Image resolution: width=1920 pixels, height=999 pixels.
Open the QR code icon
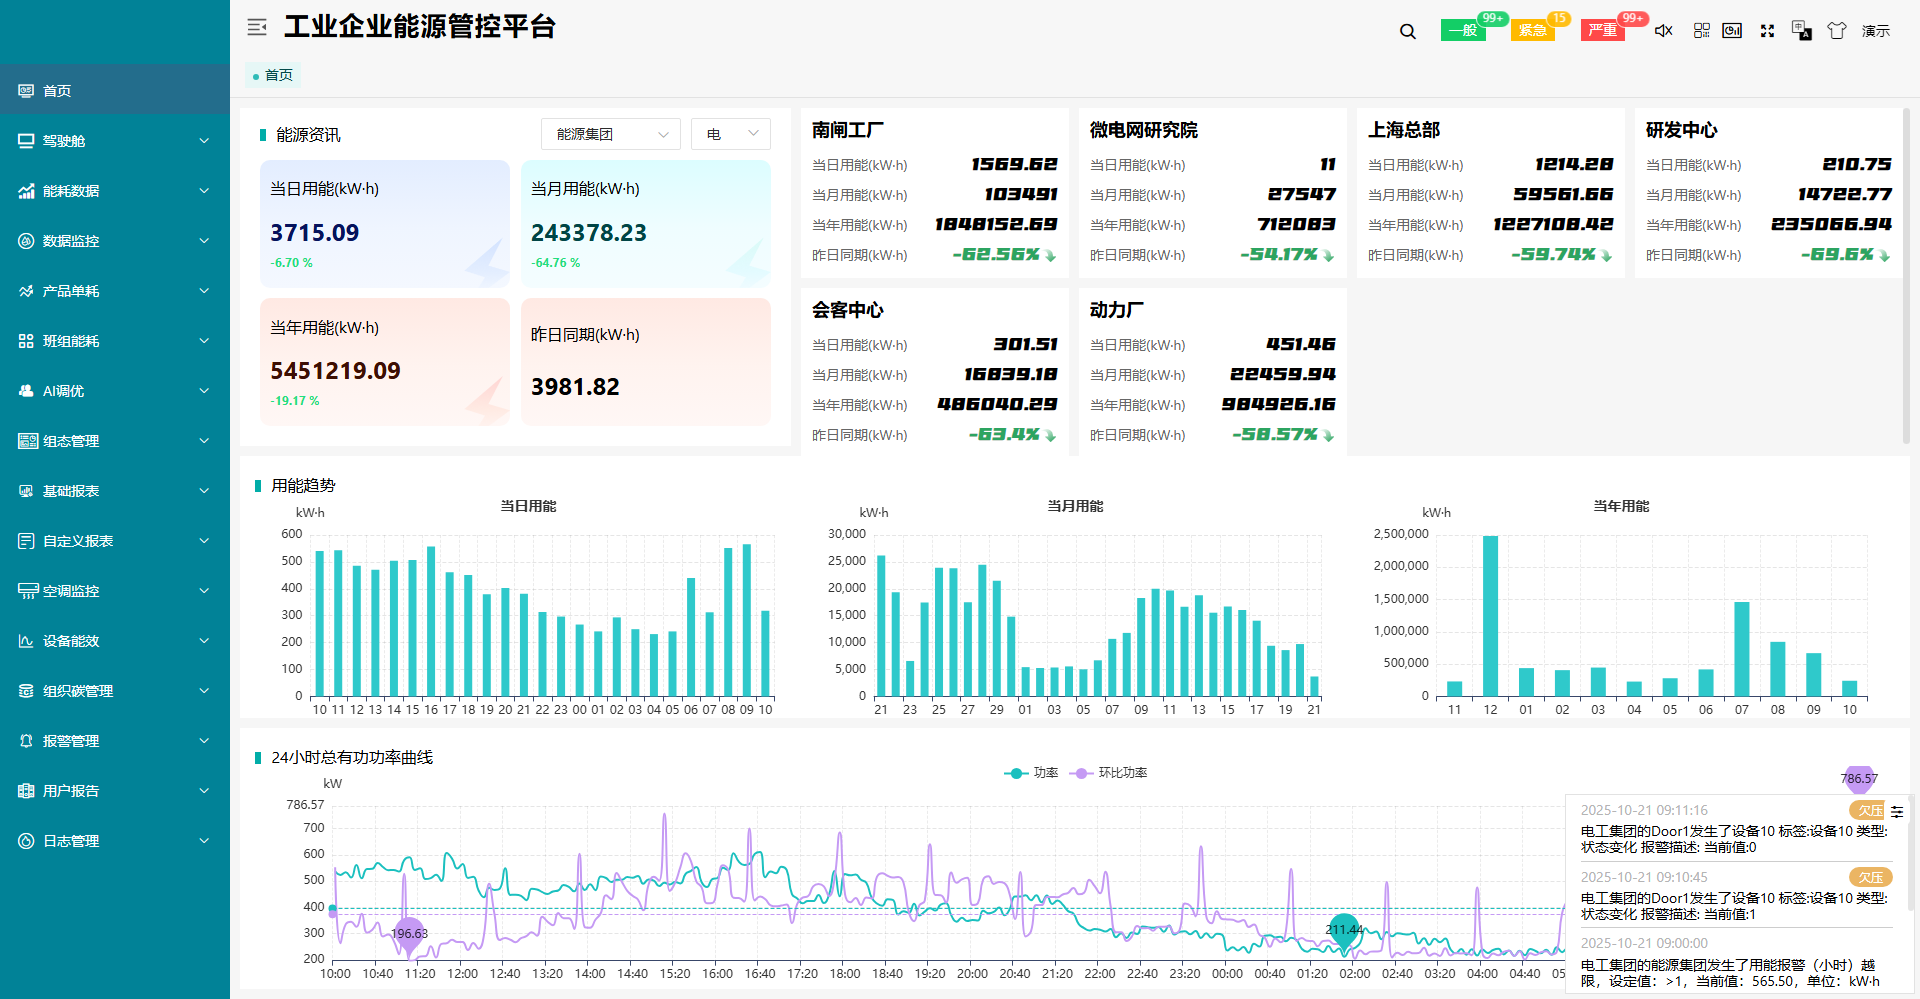1702,31
